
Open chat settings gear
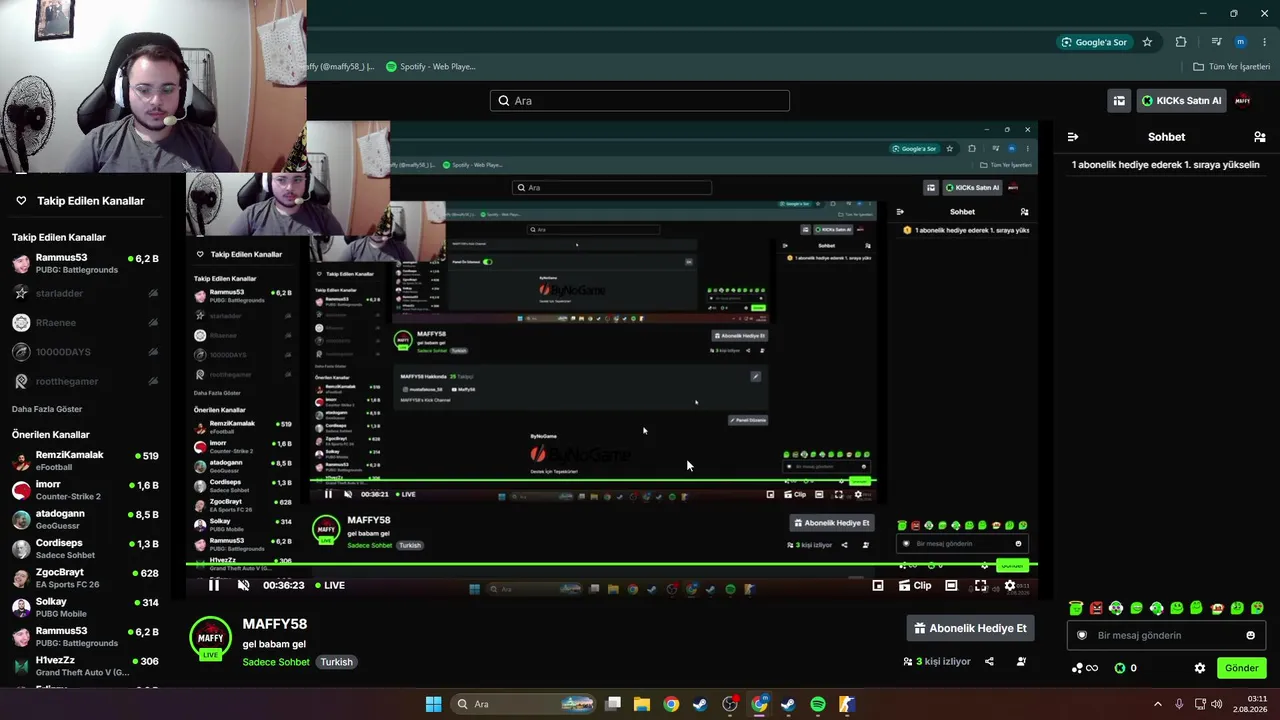(x=1200, y=668)
